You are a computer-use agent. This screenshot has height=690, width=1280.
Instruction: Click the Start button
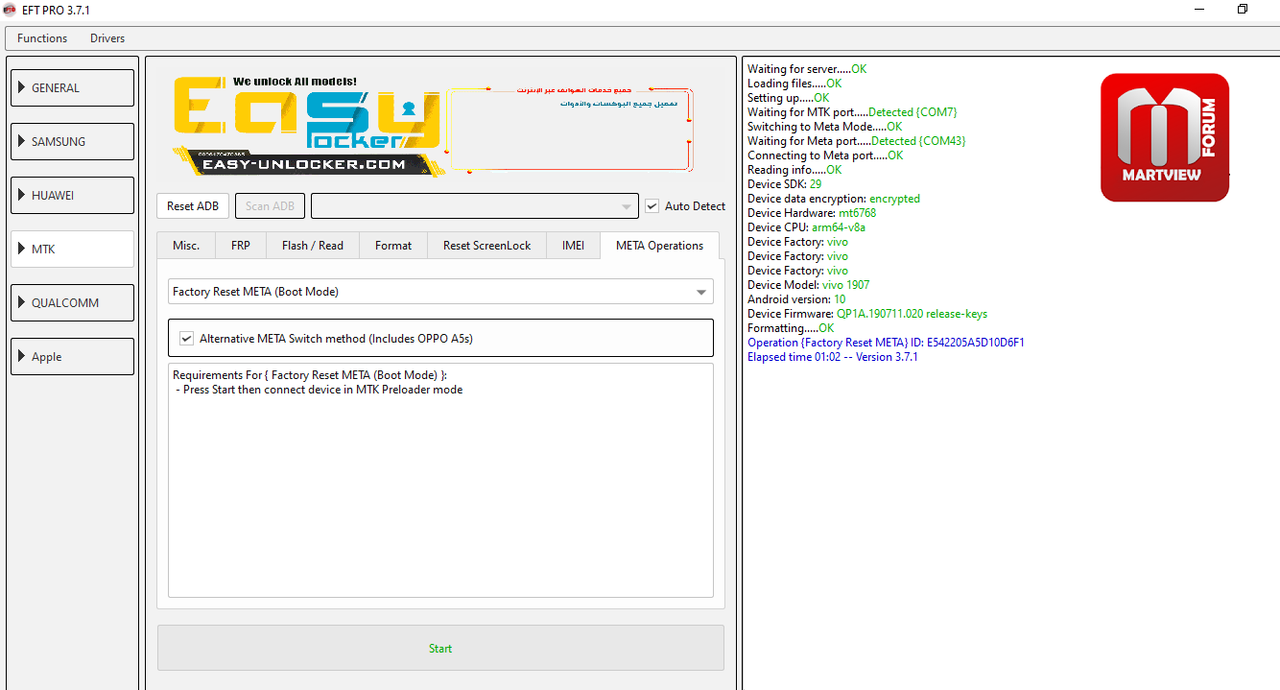tap(440, 648)
